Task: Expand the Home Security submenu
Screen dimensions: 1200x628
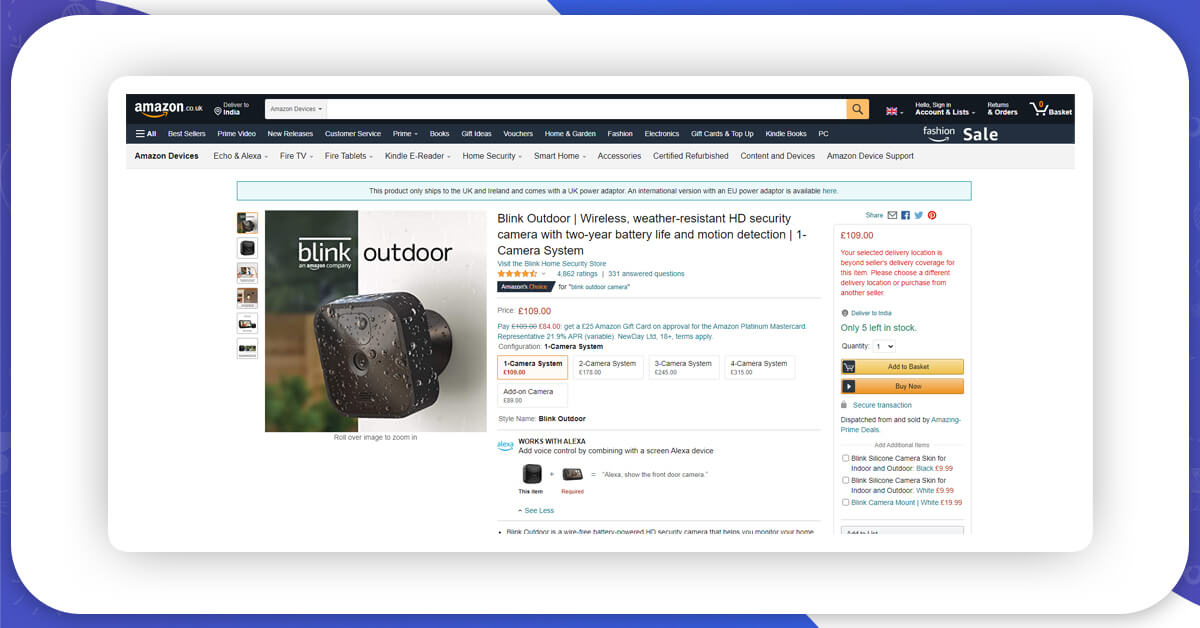Action: (x=492, y=156)
